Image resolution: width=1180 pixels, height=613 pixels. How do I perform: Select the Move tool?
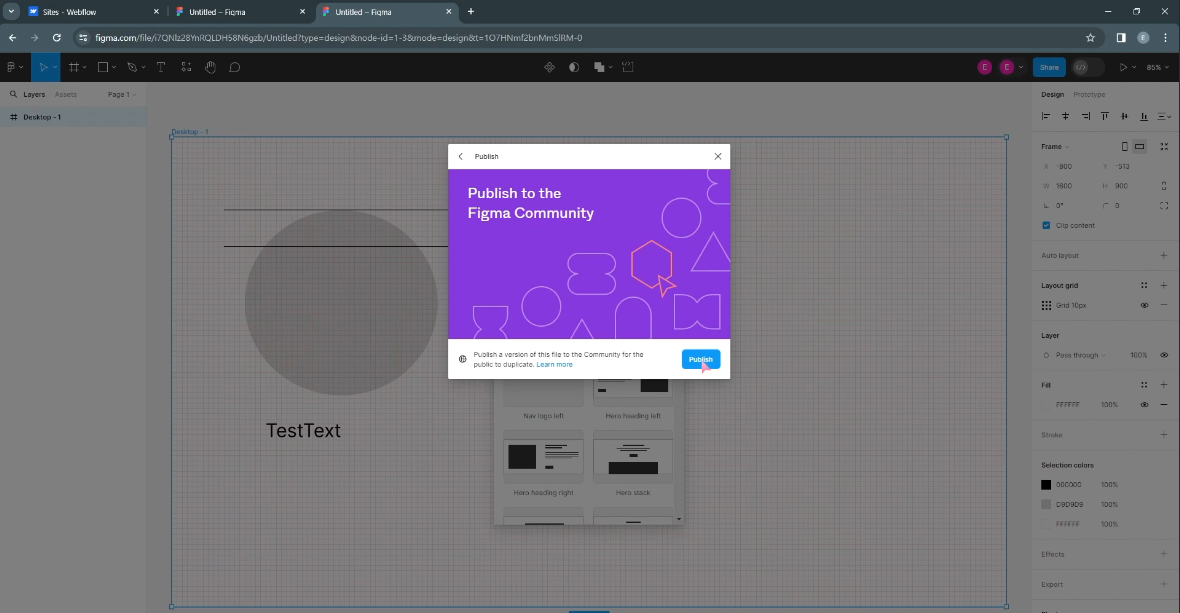[43, 67]
